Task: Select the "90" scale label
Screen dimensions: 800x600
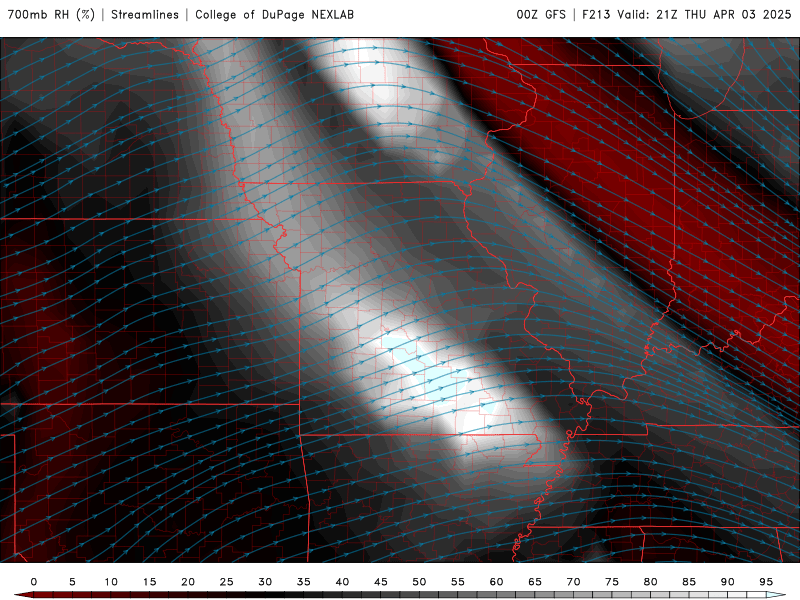Action: [727, 582]
